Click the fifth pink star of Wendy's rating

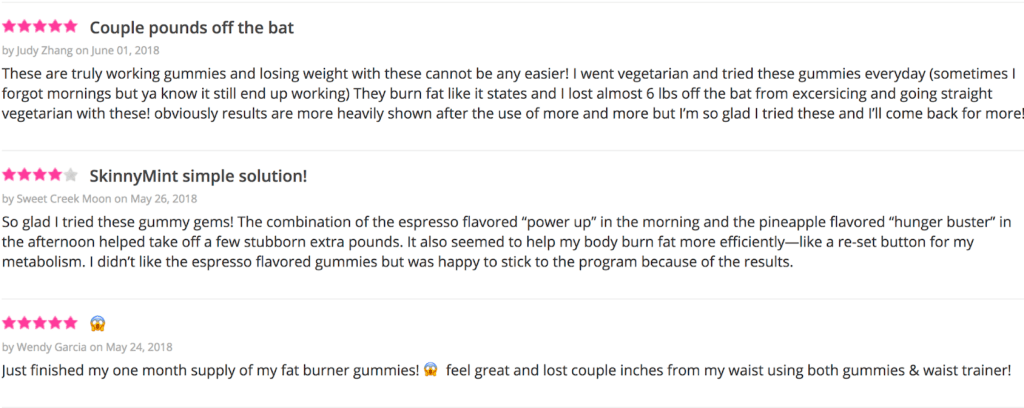point(71,322)
